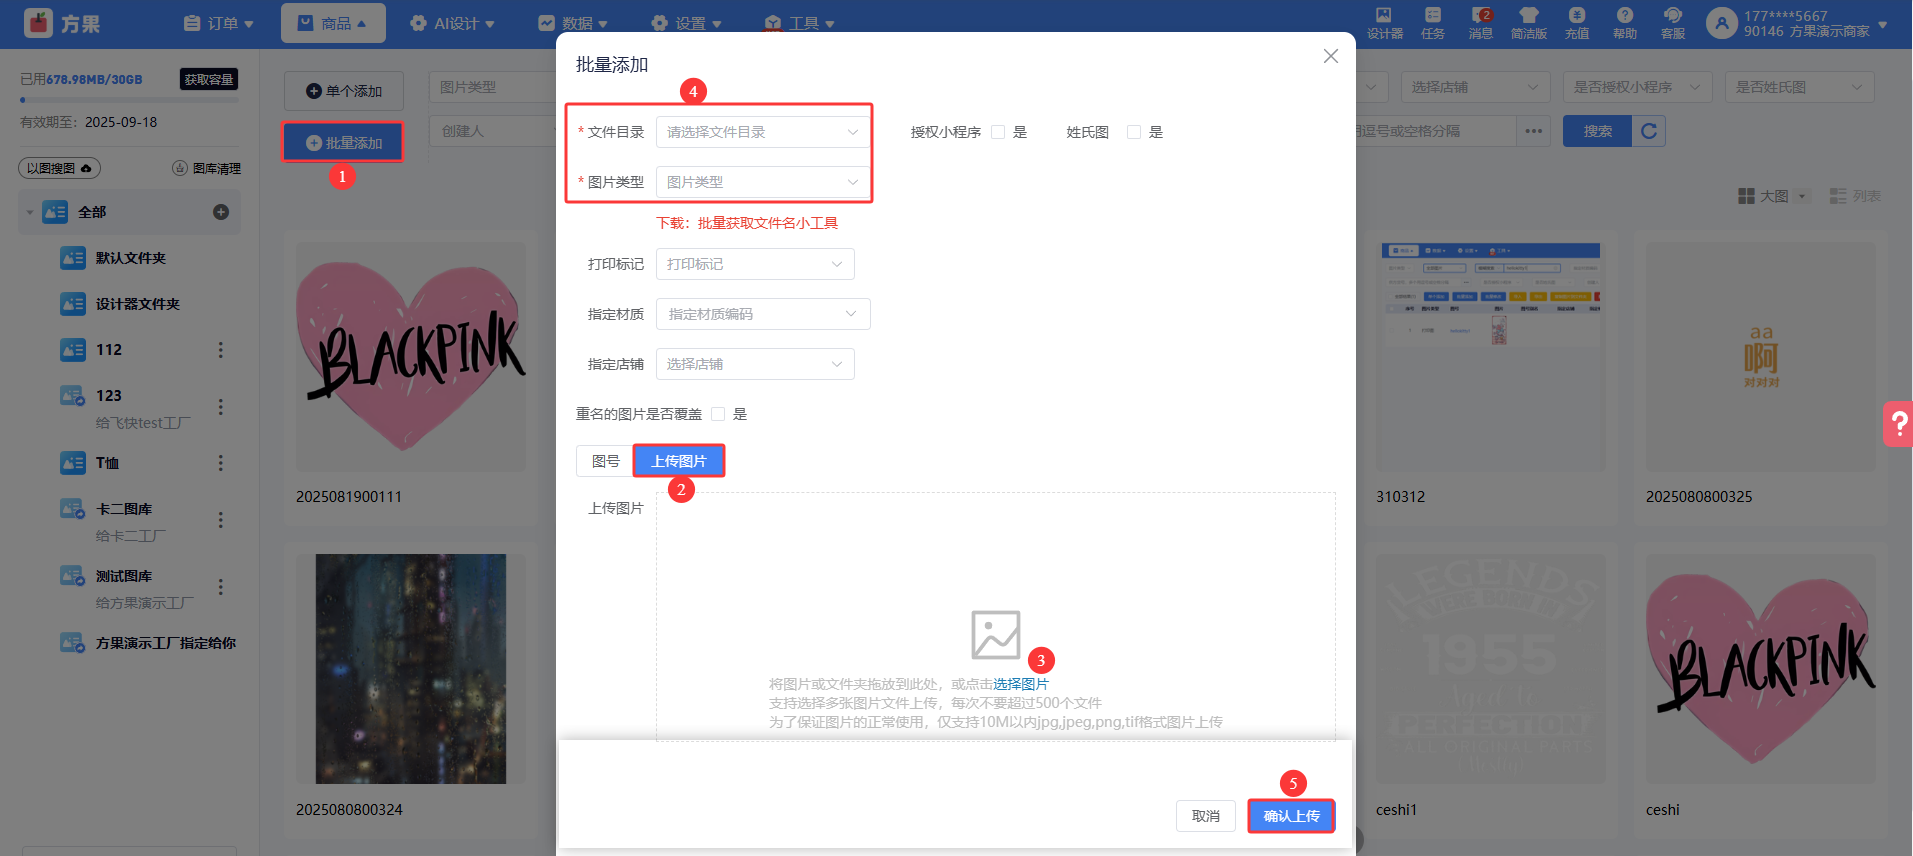Select the 设计器文件夹 folder
1913x856 pixels.
point(137,304)
